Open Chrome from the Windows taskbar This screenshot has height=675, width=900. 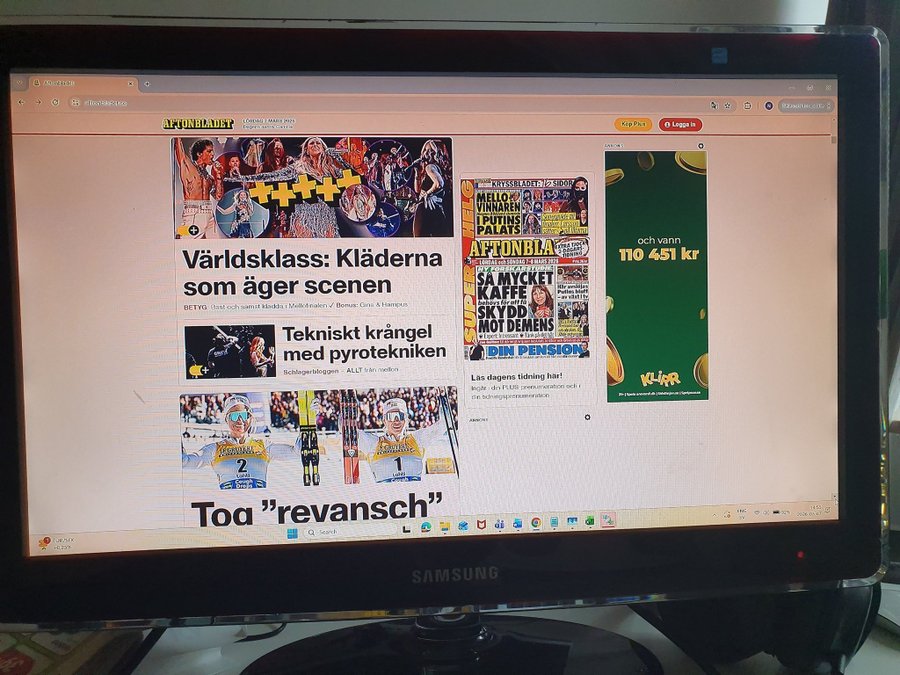tap(534, 524)
